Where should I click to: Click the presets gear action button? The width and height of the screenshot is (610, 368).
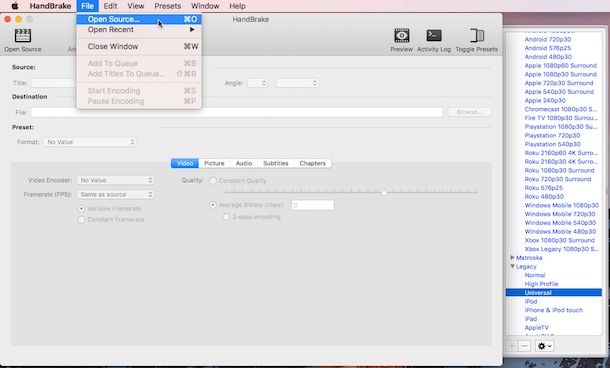pyautogui.click(x=544, y=346)
